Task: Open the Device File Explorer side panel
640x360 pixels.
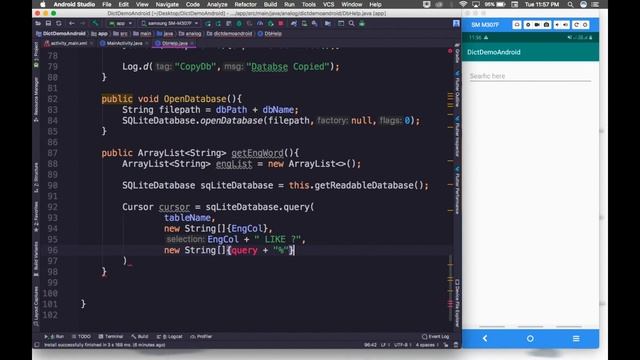Action: (x=457, y=303)
